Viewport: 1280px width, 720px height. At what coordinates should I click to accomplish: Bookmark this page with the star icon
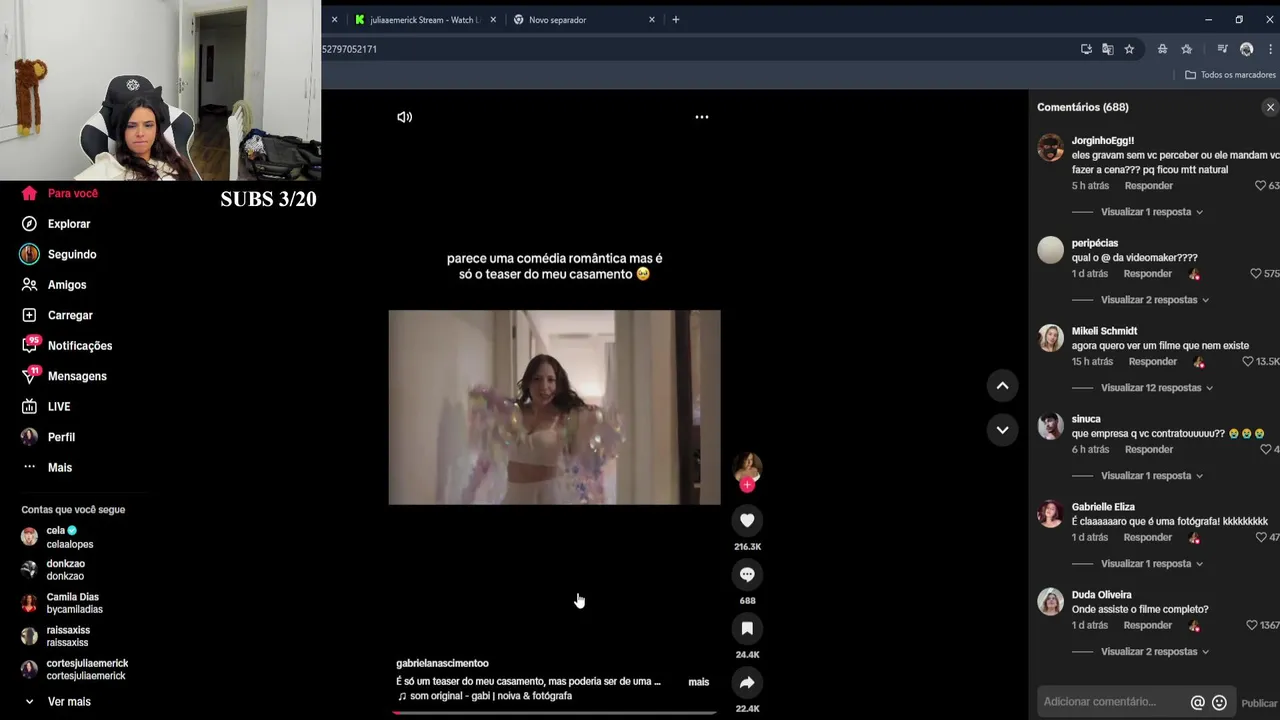[x=1129, y=49]
